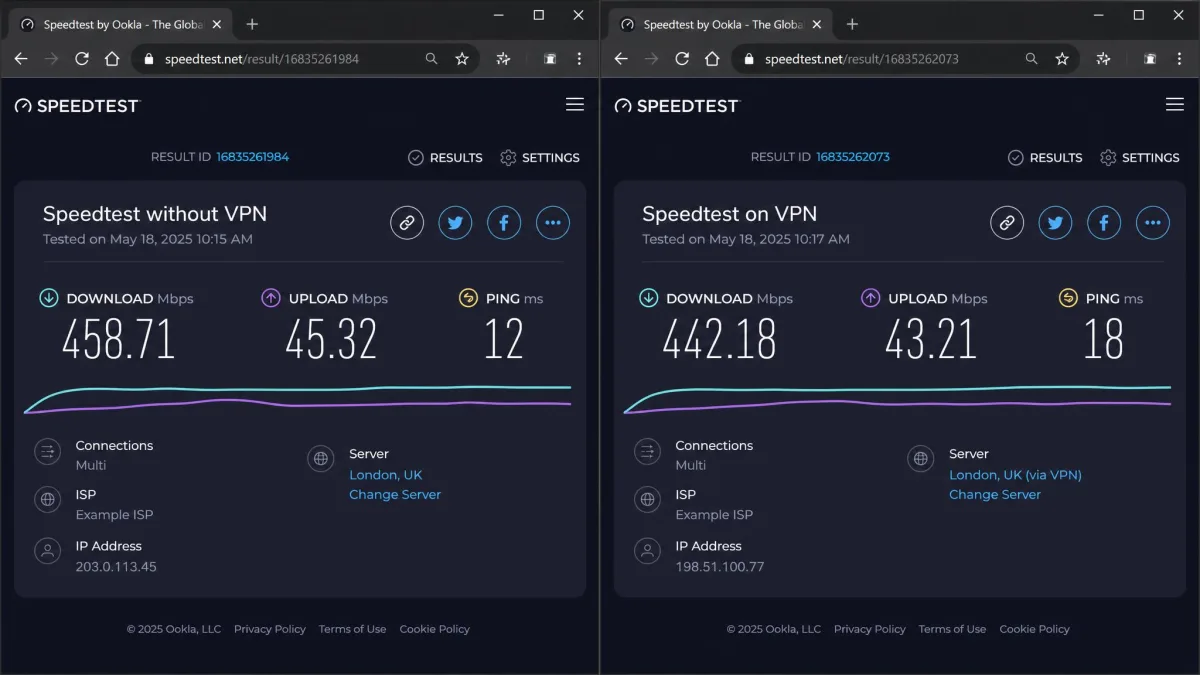Open RESULTS on left Speedtest page
This screenshot has width=1200, height=675.
point(445,157)
